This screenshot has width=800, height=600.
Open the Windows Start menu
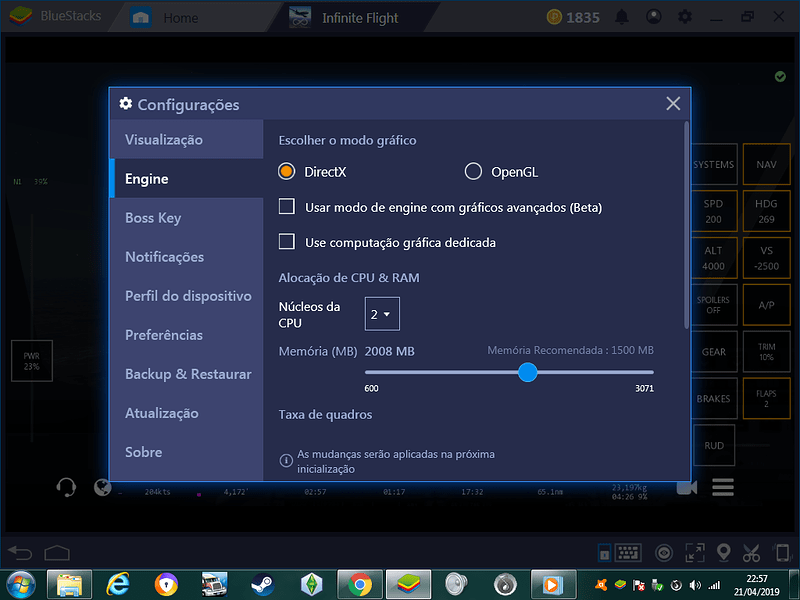coord(19,585)
